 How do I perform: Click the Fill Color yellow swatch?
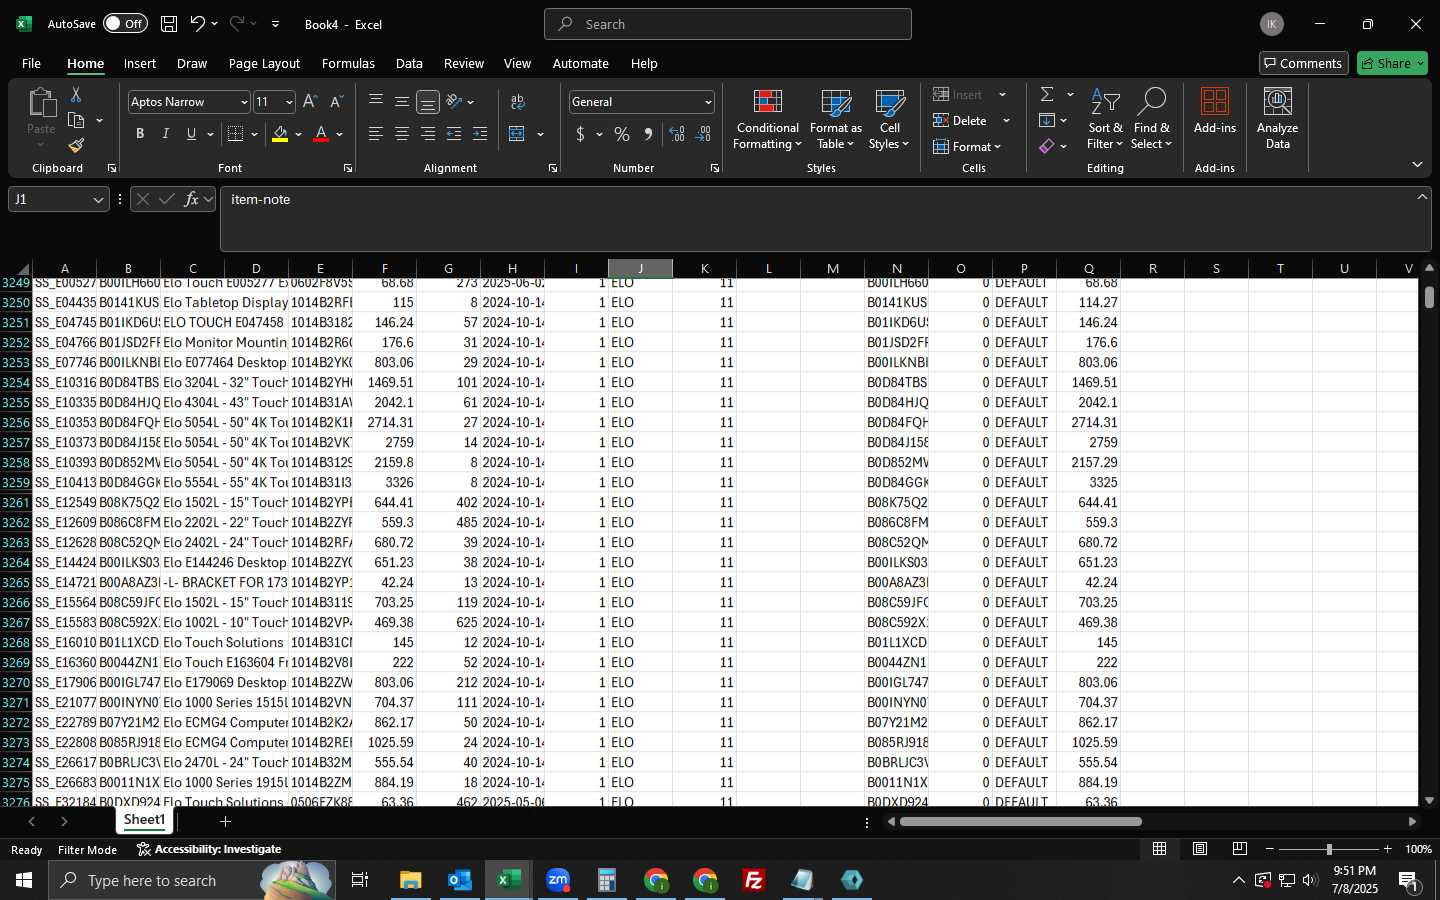pos(280,134)
